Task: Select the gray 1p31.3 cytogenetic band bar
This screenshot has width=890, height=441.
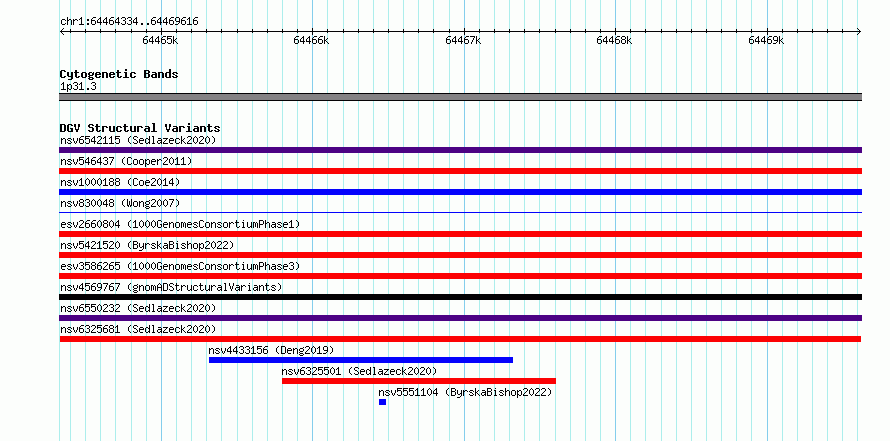Action: [x=460, y=97]
